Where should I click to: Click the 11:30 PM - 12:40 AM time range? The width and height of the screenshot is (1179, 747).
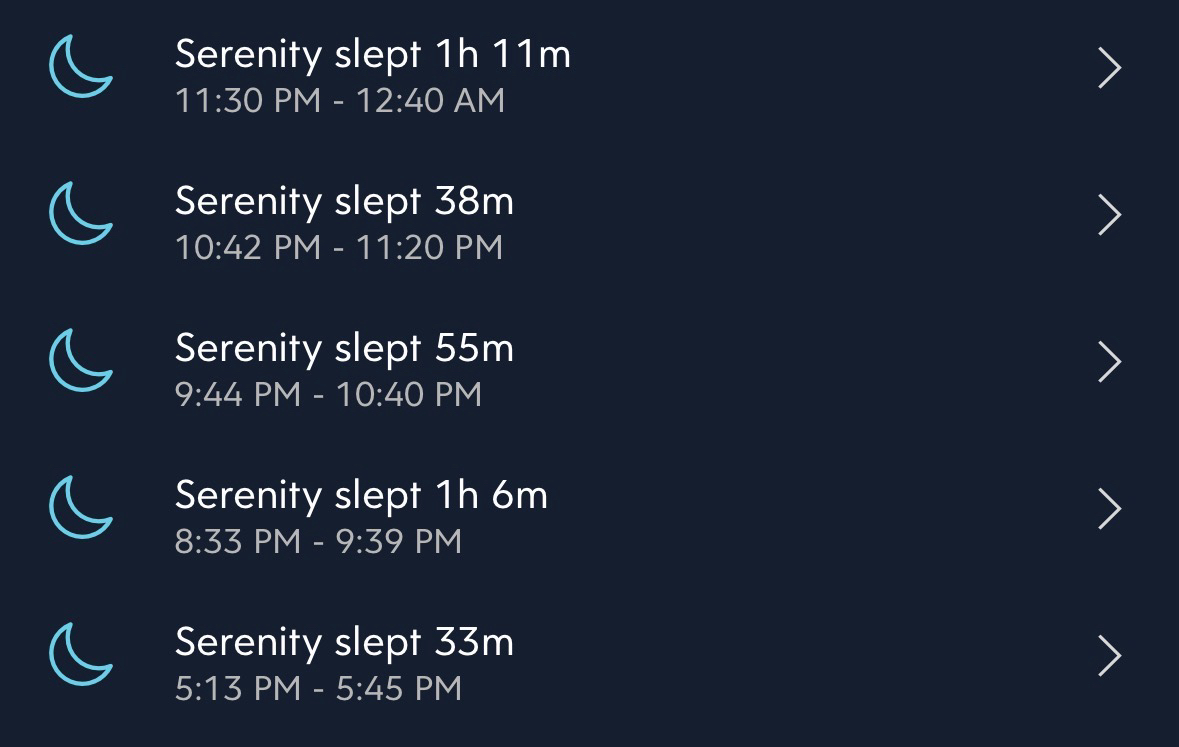pos(340,100)
